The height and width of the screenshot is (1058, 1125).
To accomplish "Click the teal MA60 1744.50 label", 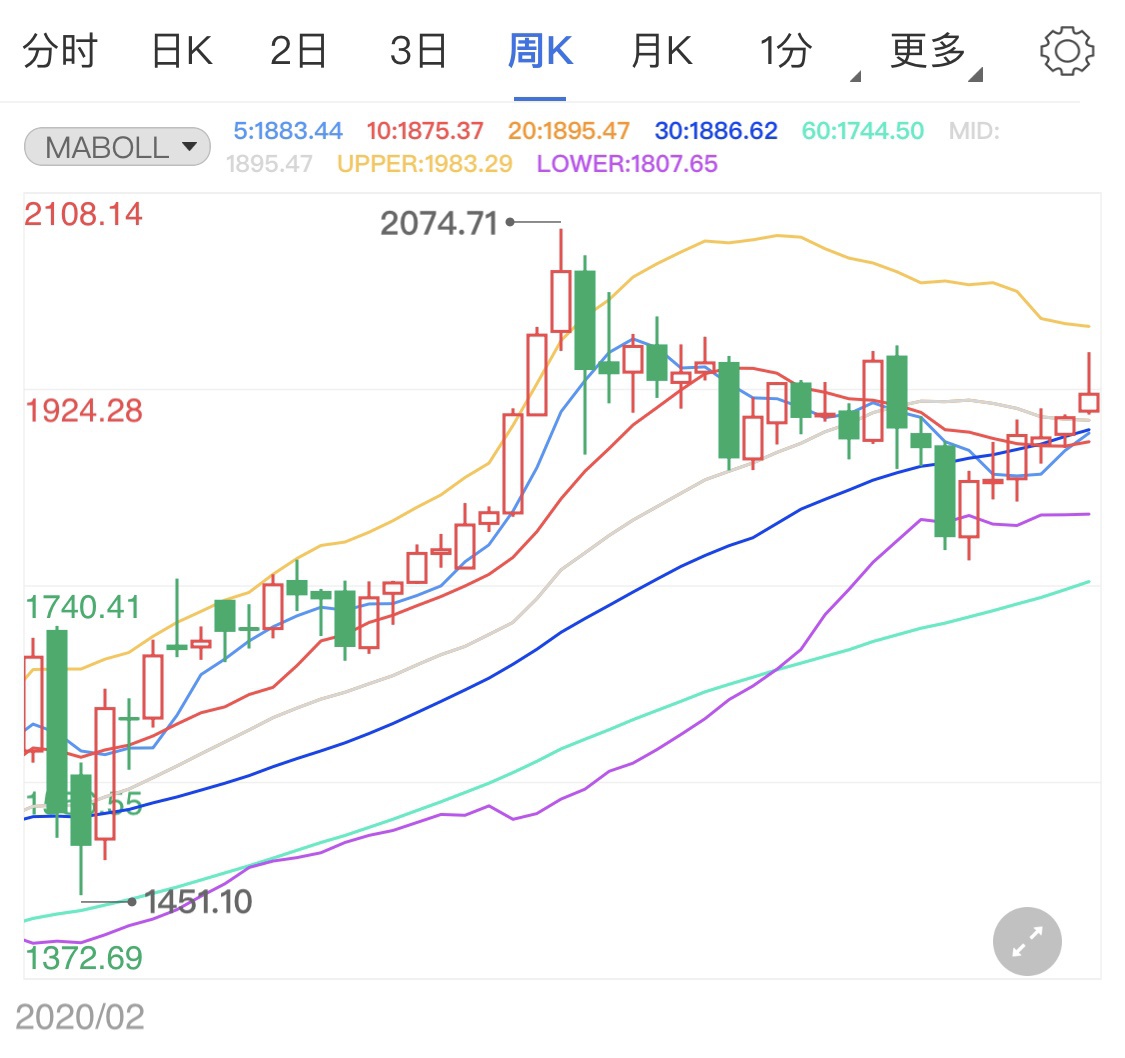I will pos(863,131).
